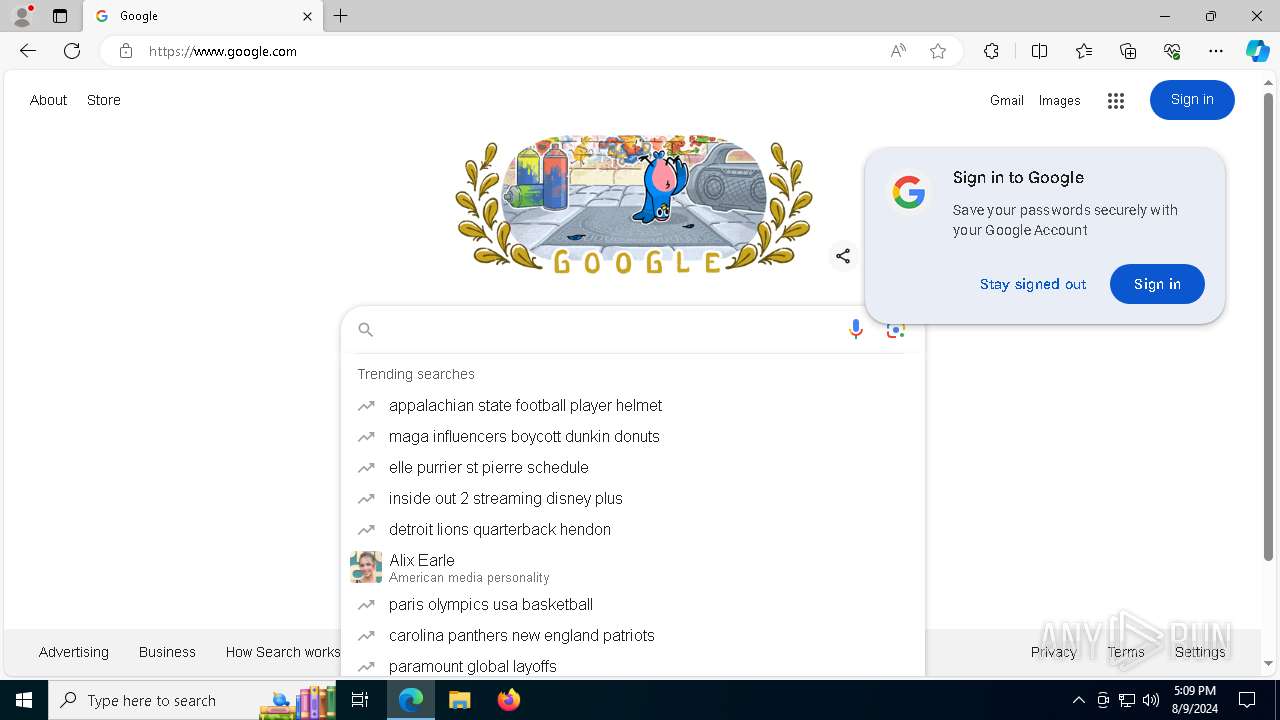Click Sign in within the popup
The image size is (1280, 720).
1157,284
